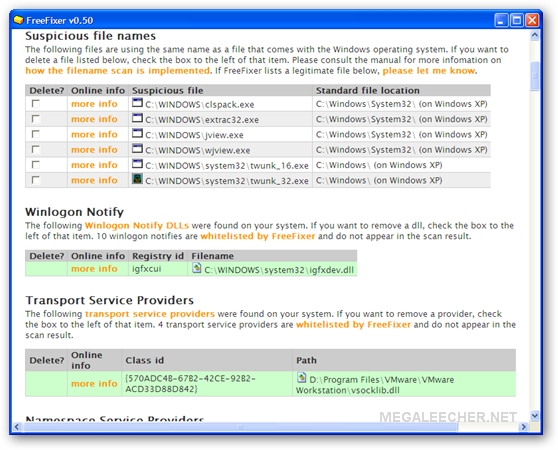Tick the delete checkbox for wjview.exe
This screenshot has width=558, height=450.
click(36, 149)
